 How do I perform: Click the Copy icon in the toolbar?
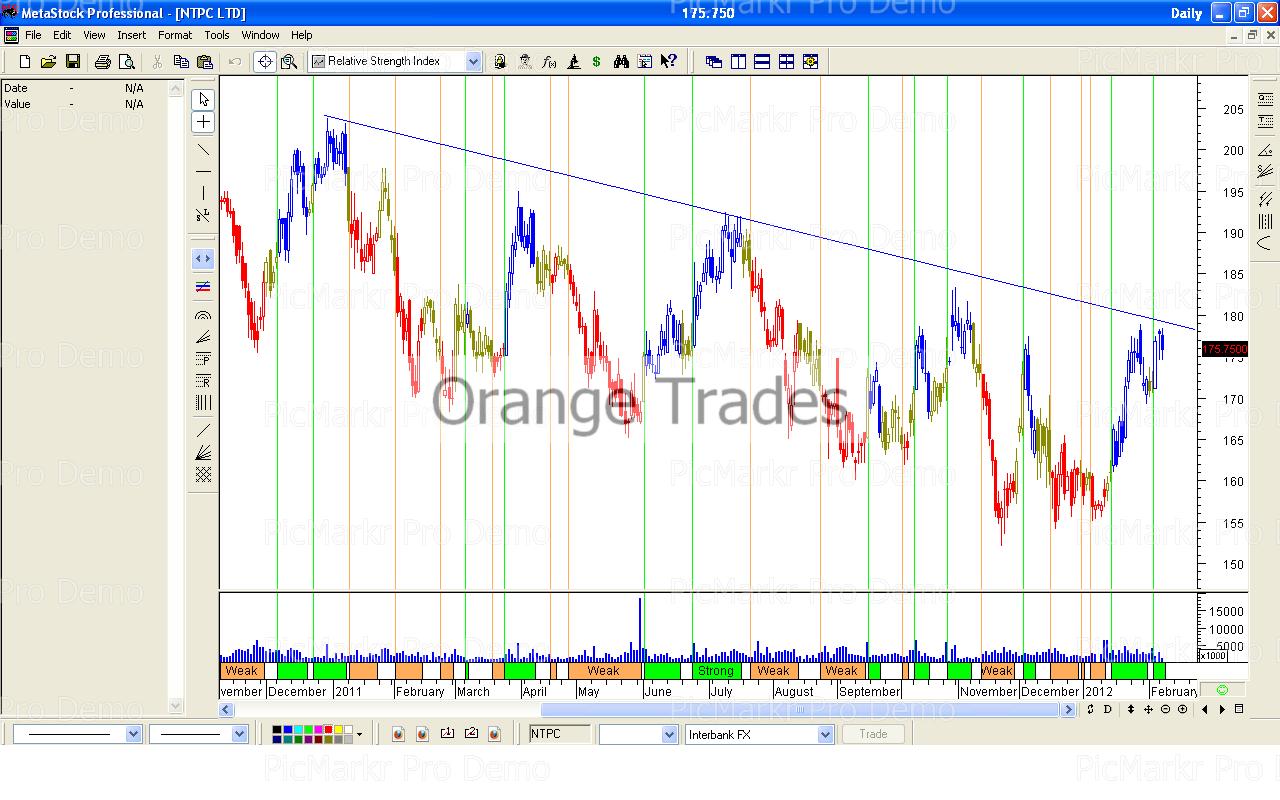coord(181,62)
